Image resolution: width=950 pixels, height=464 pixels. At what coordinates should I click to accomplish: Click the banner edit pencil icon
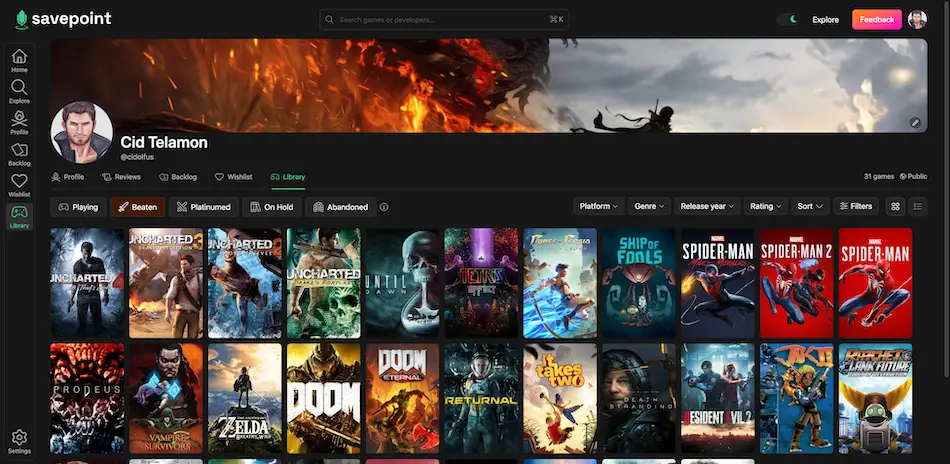click(915, 122)
